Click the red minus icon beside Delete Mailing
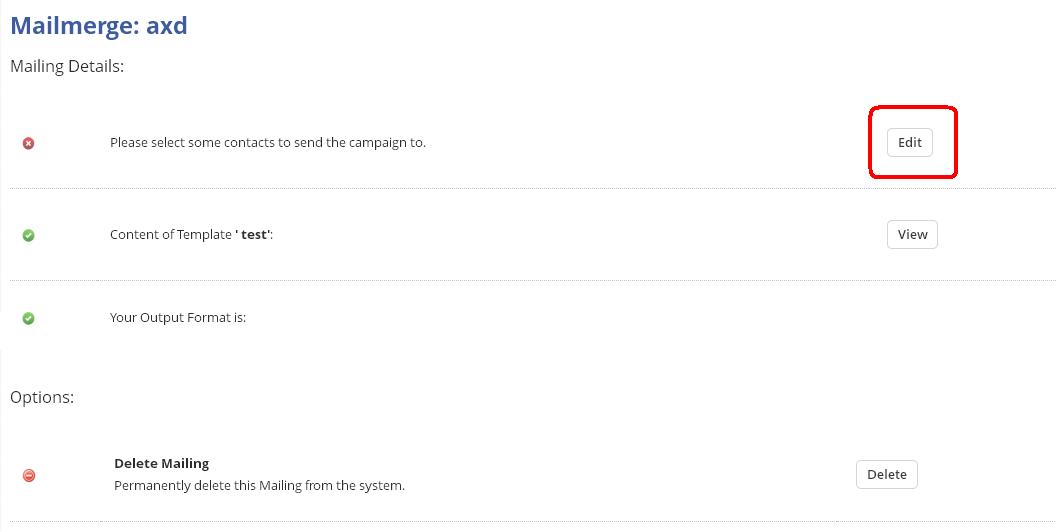The height and width of the screenshot is (531, 1056). [29, 476]
